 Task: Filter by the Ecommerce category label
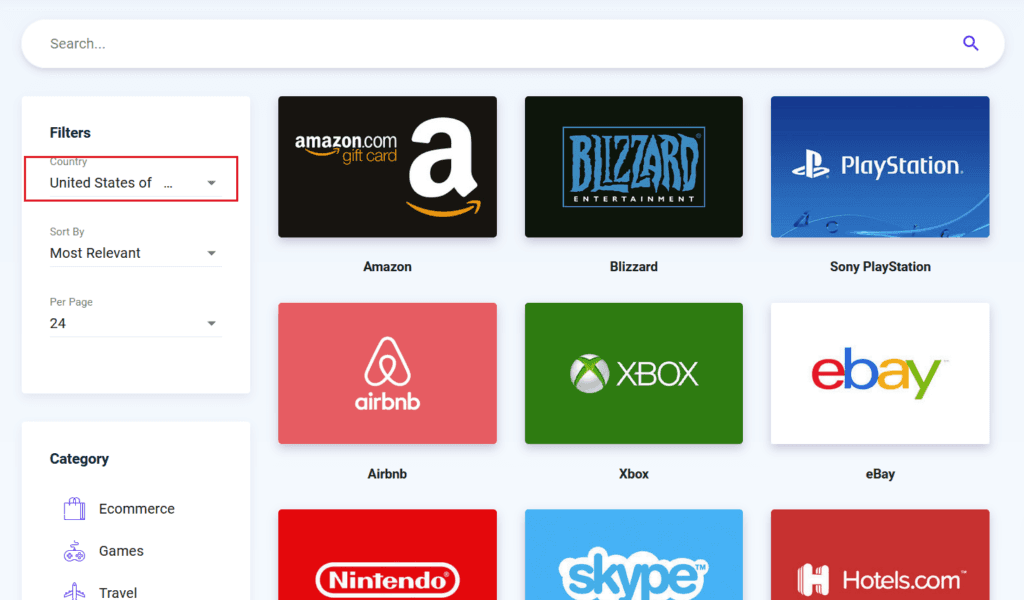click(x=136, y=509)
